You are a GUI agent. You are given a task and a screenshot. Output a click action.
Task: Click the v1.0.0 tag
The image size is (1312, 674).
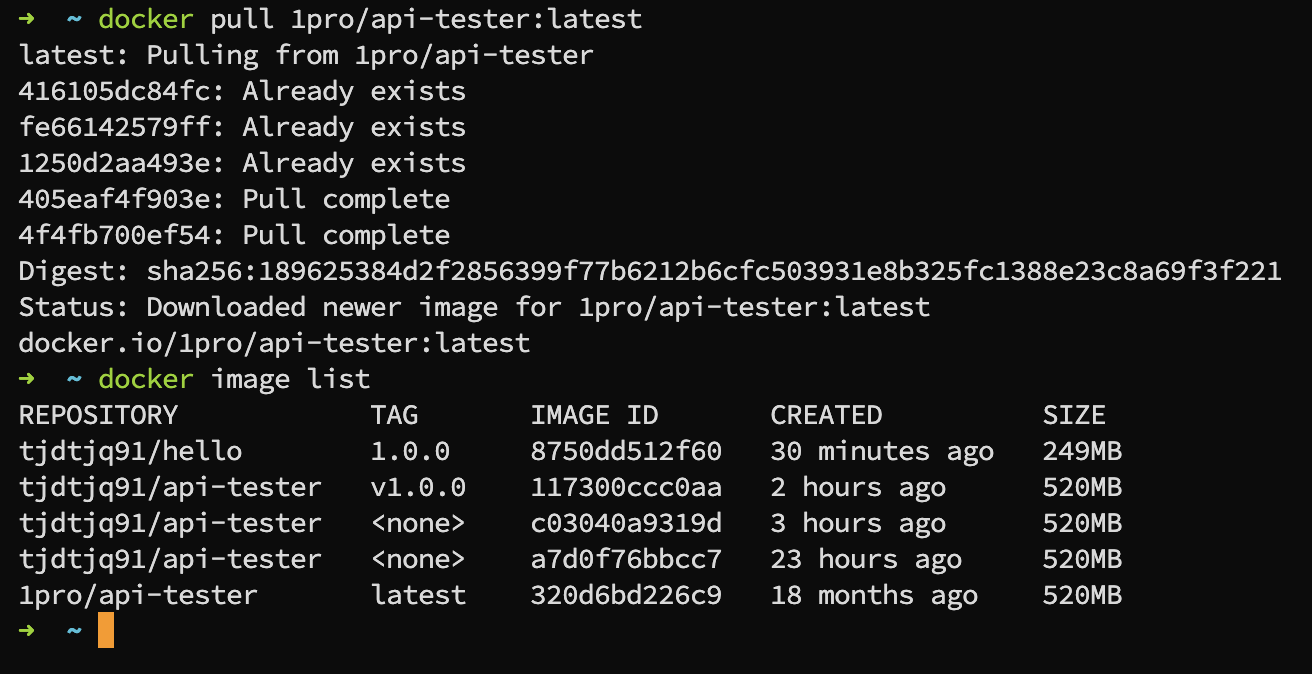pos(418,487)
